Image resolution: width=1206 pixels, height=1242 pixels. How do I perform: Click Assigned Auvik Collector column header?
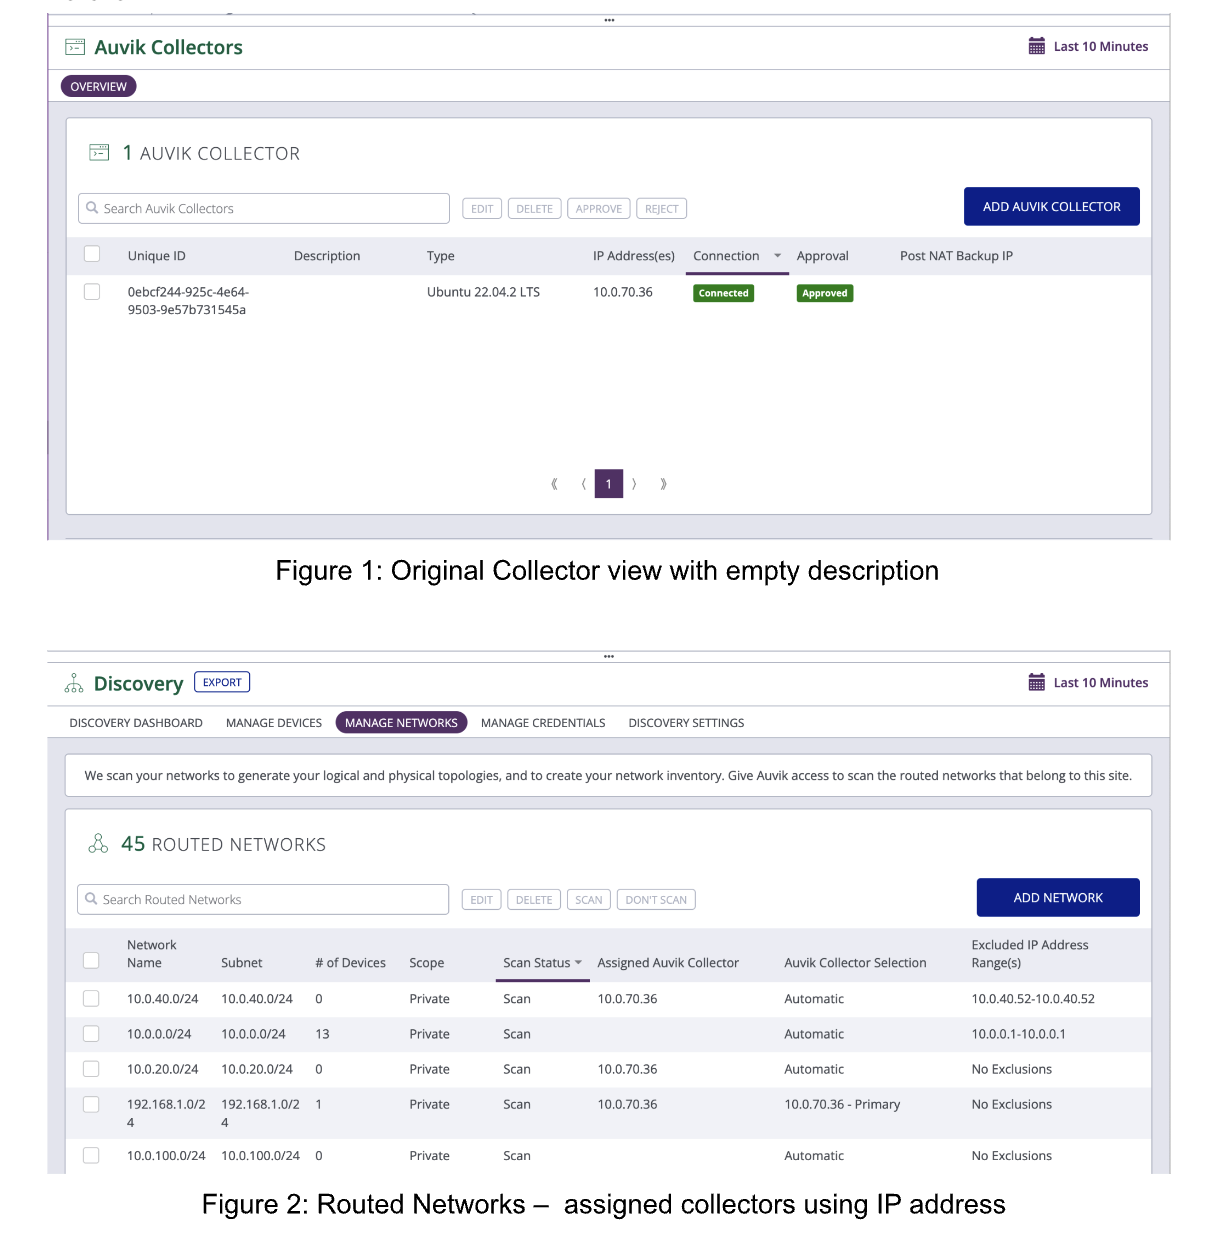coord(668,963)
